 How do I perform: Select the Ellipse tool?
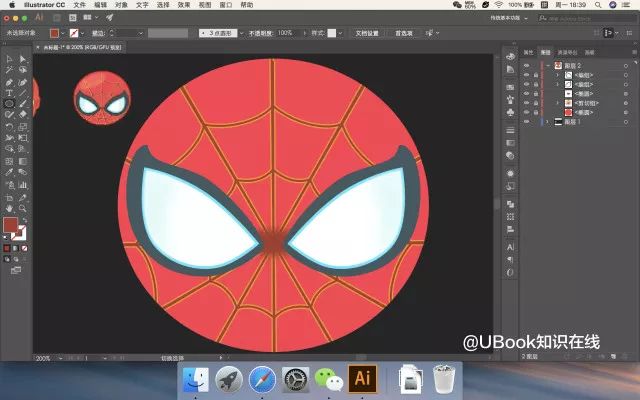tap(9, 104)
